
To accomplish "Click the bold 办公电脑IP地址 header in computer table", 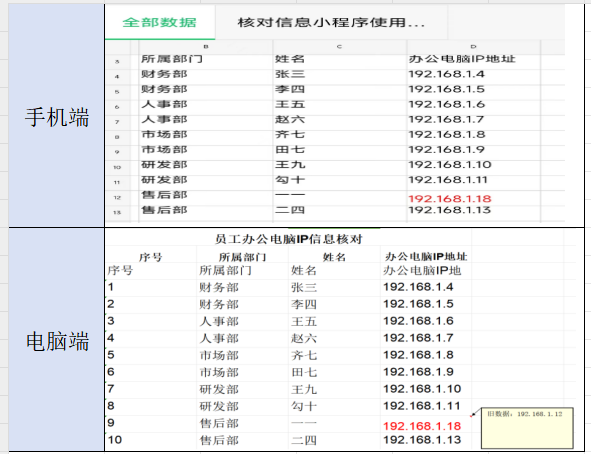I will 426,257.
